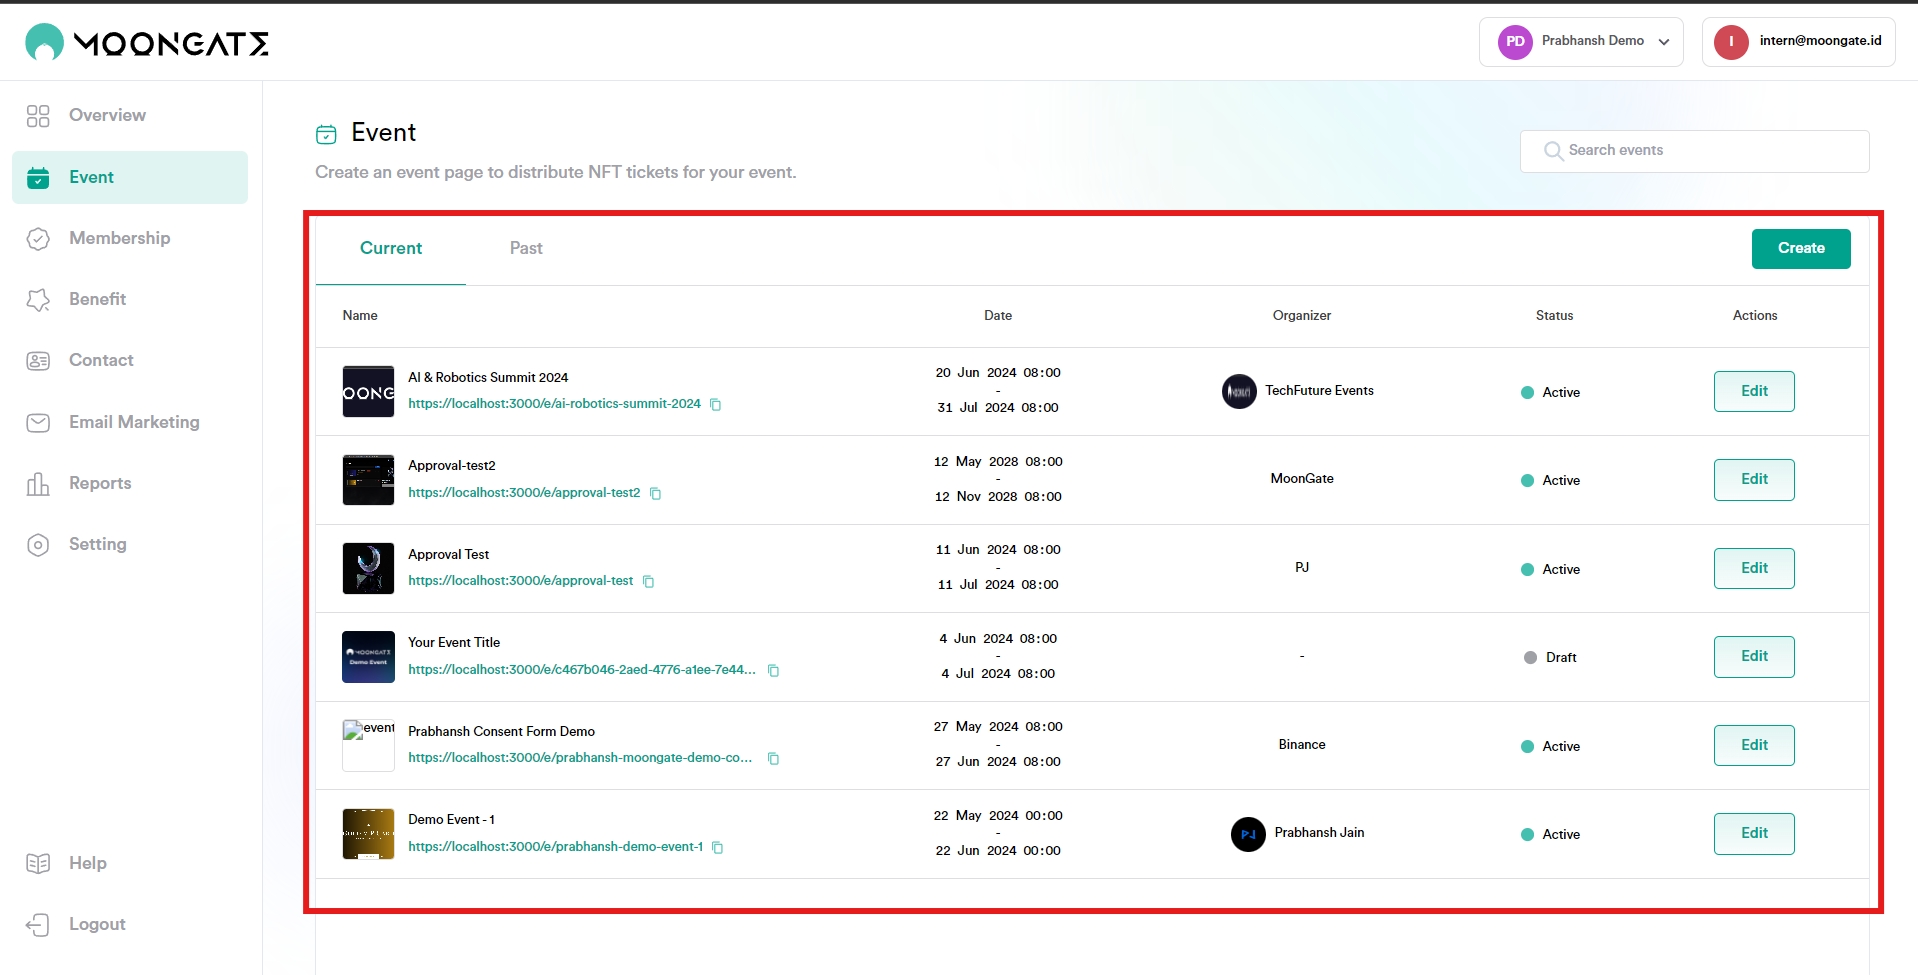This screenshot has width=1918, height=975.
Task: Open the Setting page
Action: (x=97, y=544)
